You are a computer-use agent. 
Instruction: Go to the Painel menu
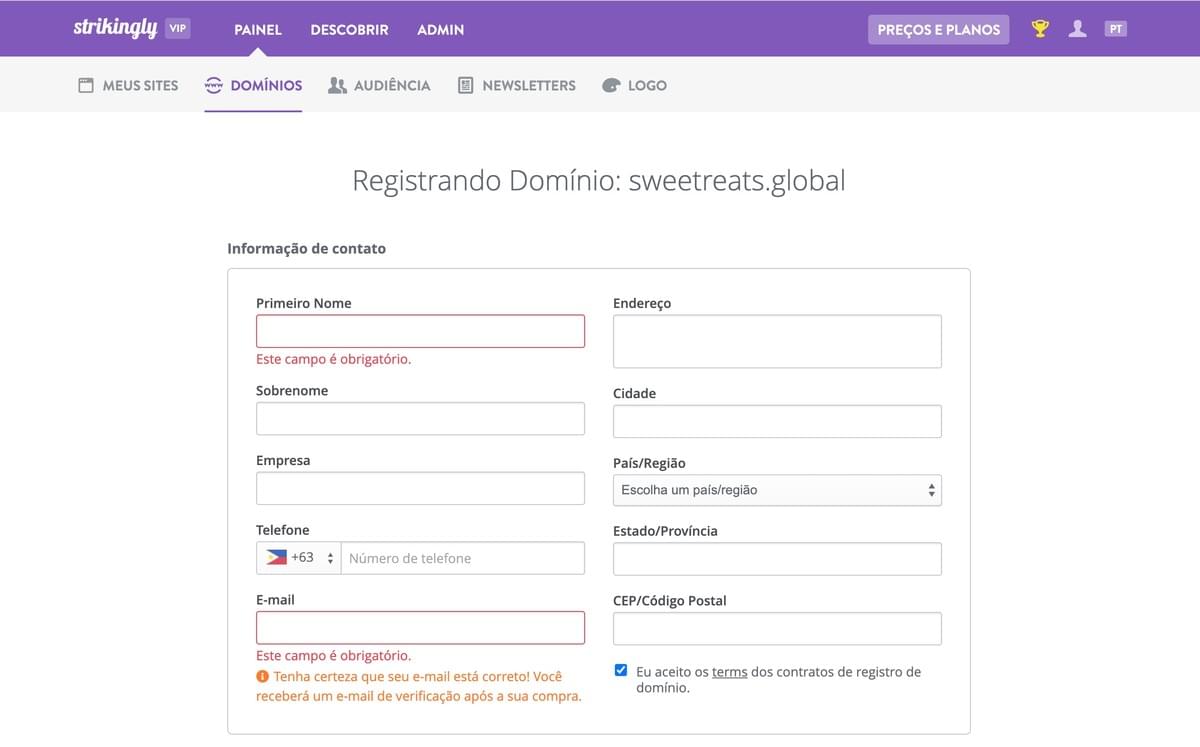point(258,29)
